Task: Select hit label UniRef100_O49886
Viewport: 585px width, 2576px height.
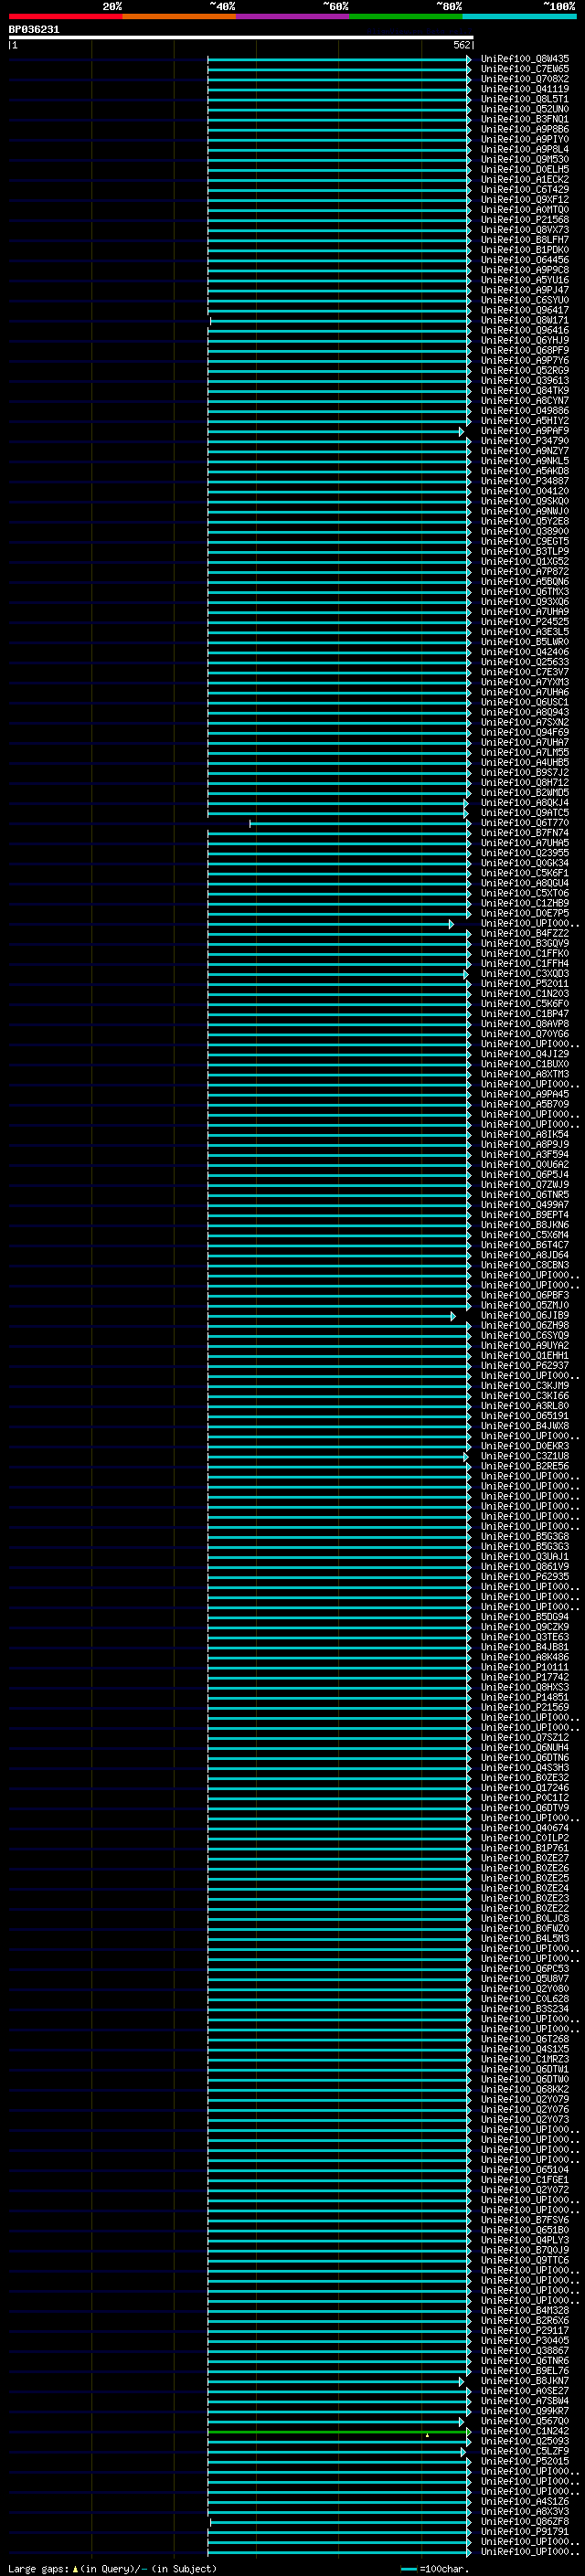Action: (x=525, y=410)
